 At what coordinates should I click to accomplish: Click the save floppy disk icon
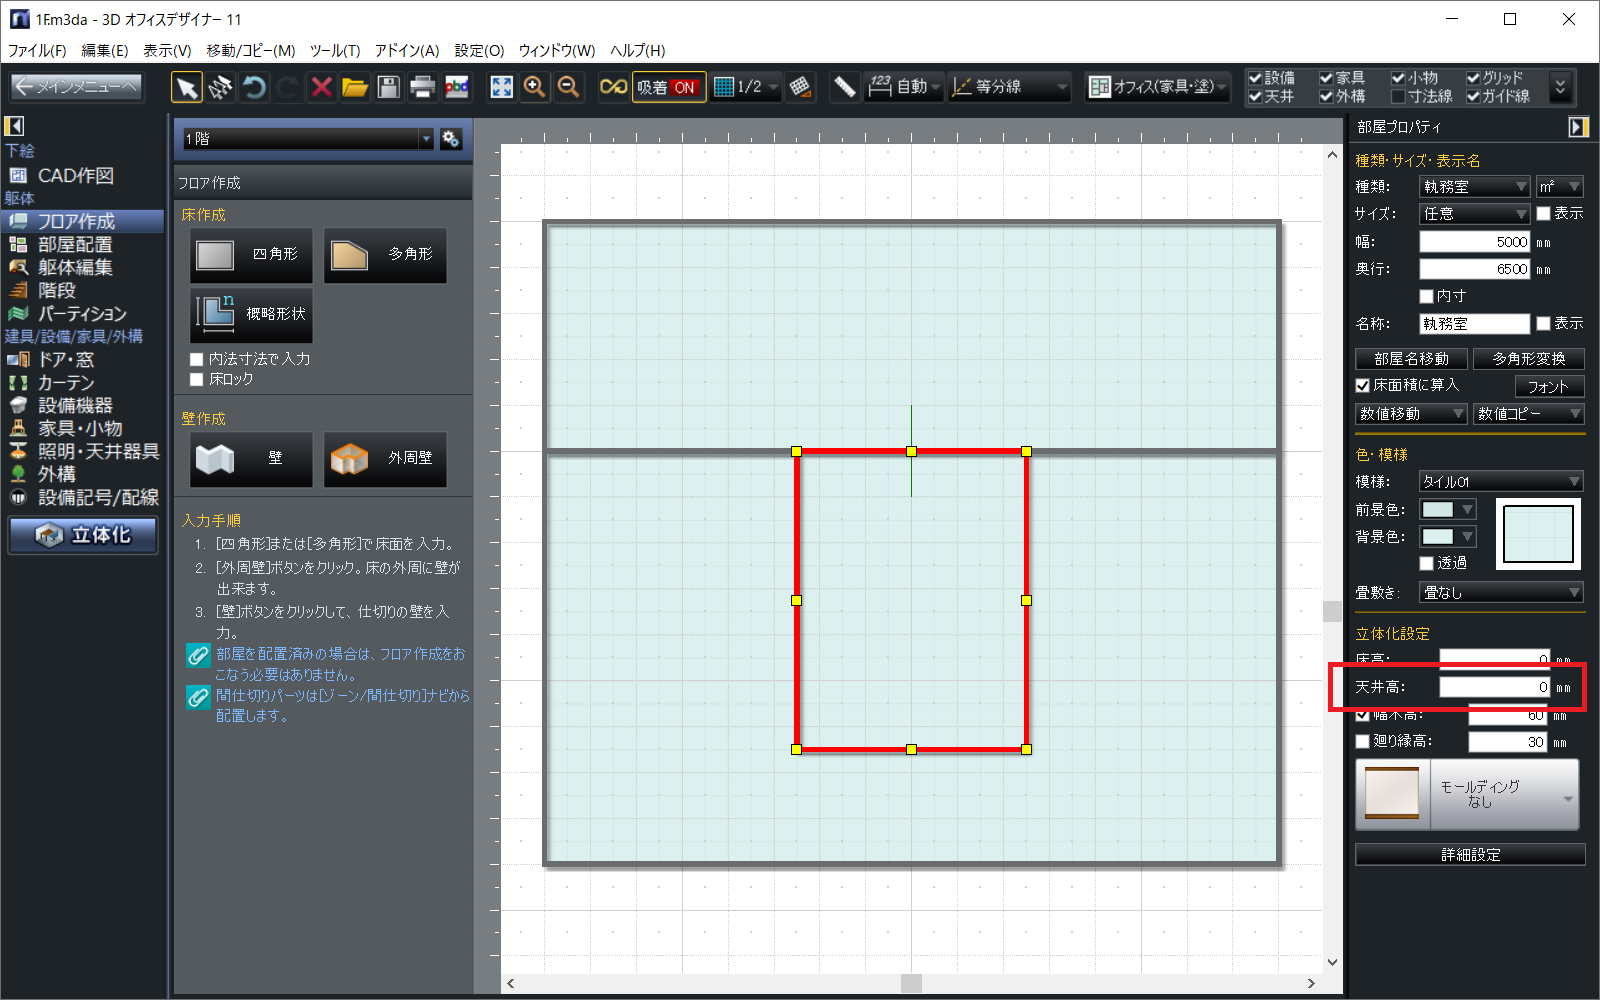pyautogui.click(x=388, y=88)
